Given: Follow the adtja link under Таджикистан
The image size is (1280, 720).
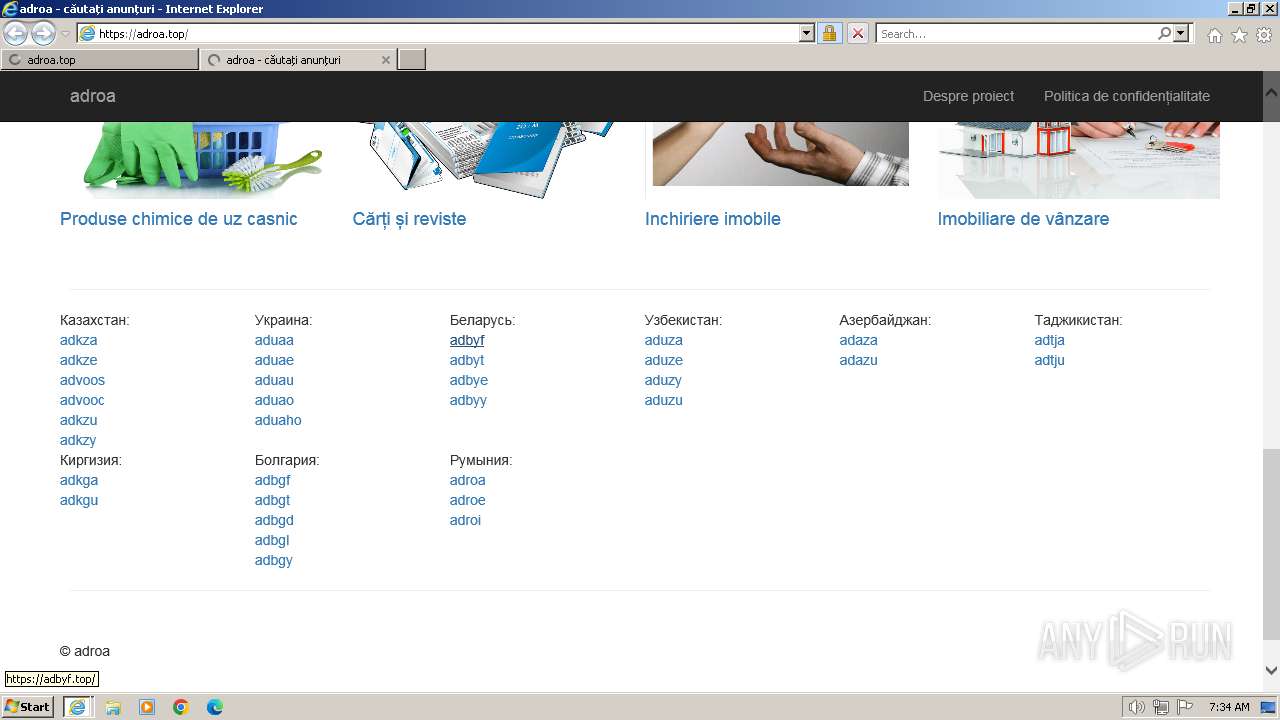Looking at the screenshot, I should click(x=1050, y=340).
